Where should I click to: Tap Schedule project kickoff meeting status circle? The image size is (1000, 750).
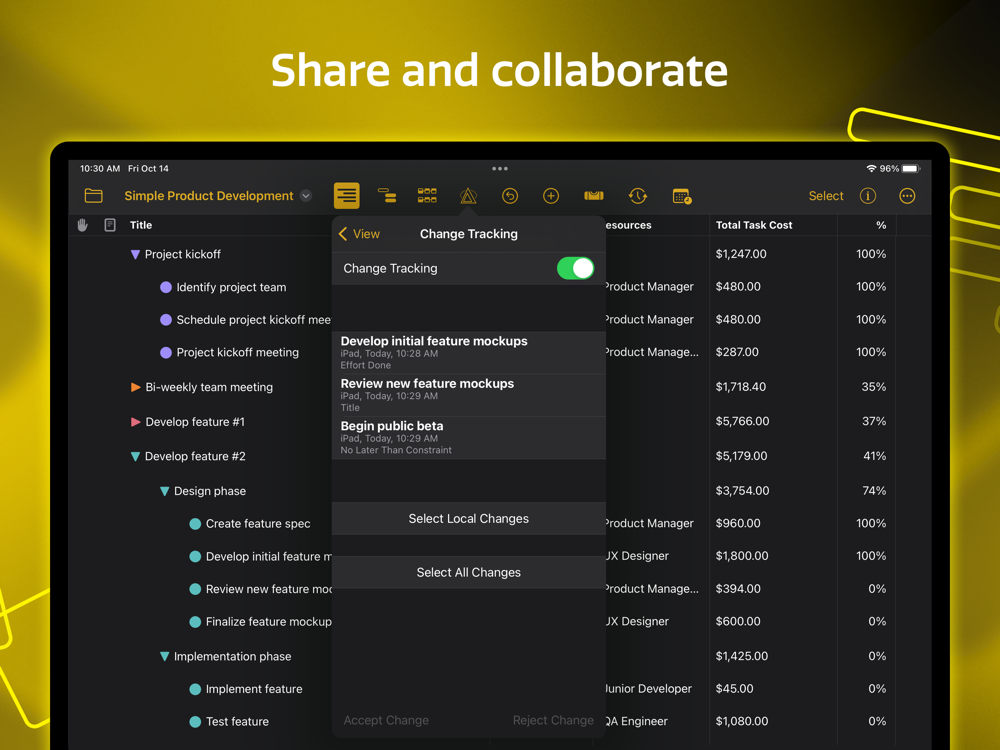(166, 320)
